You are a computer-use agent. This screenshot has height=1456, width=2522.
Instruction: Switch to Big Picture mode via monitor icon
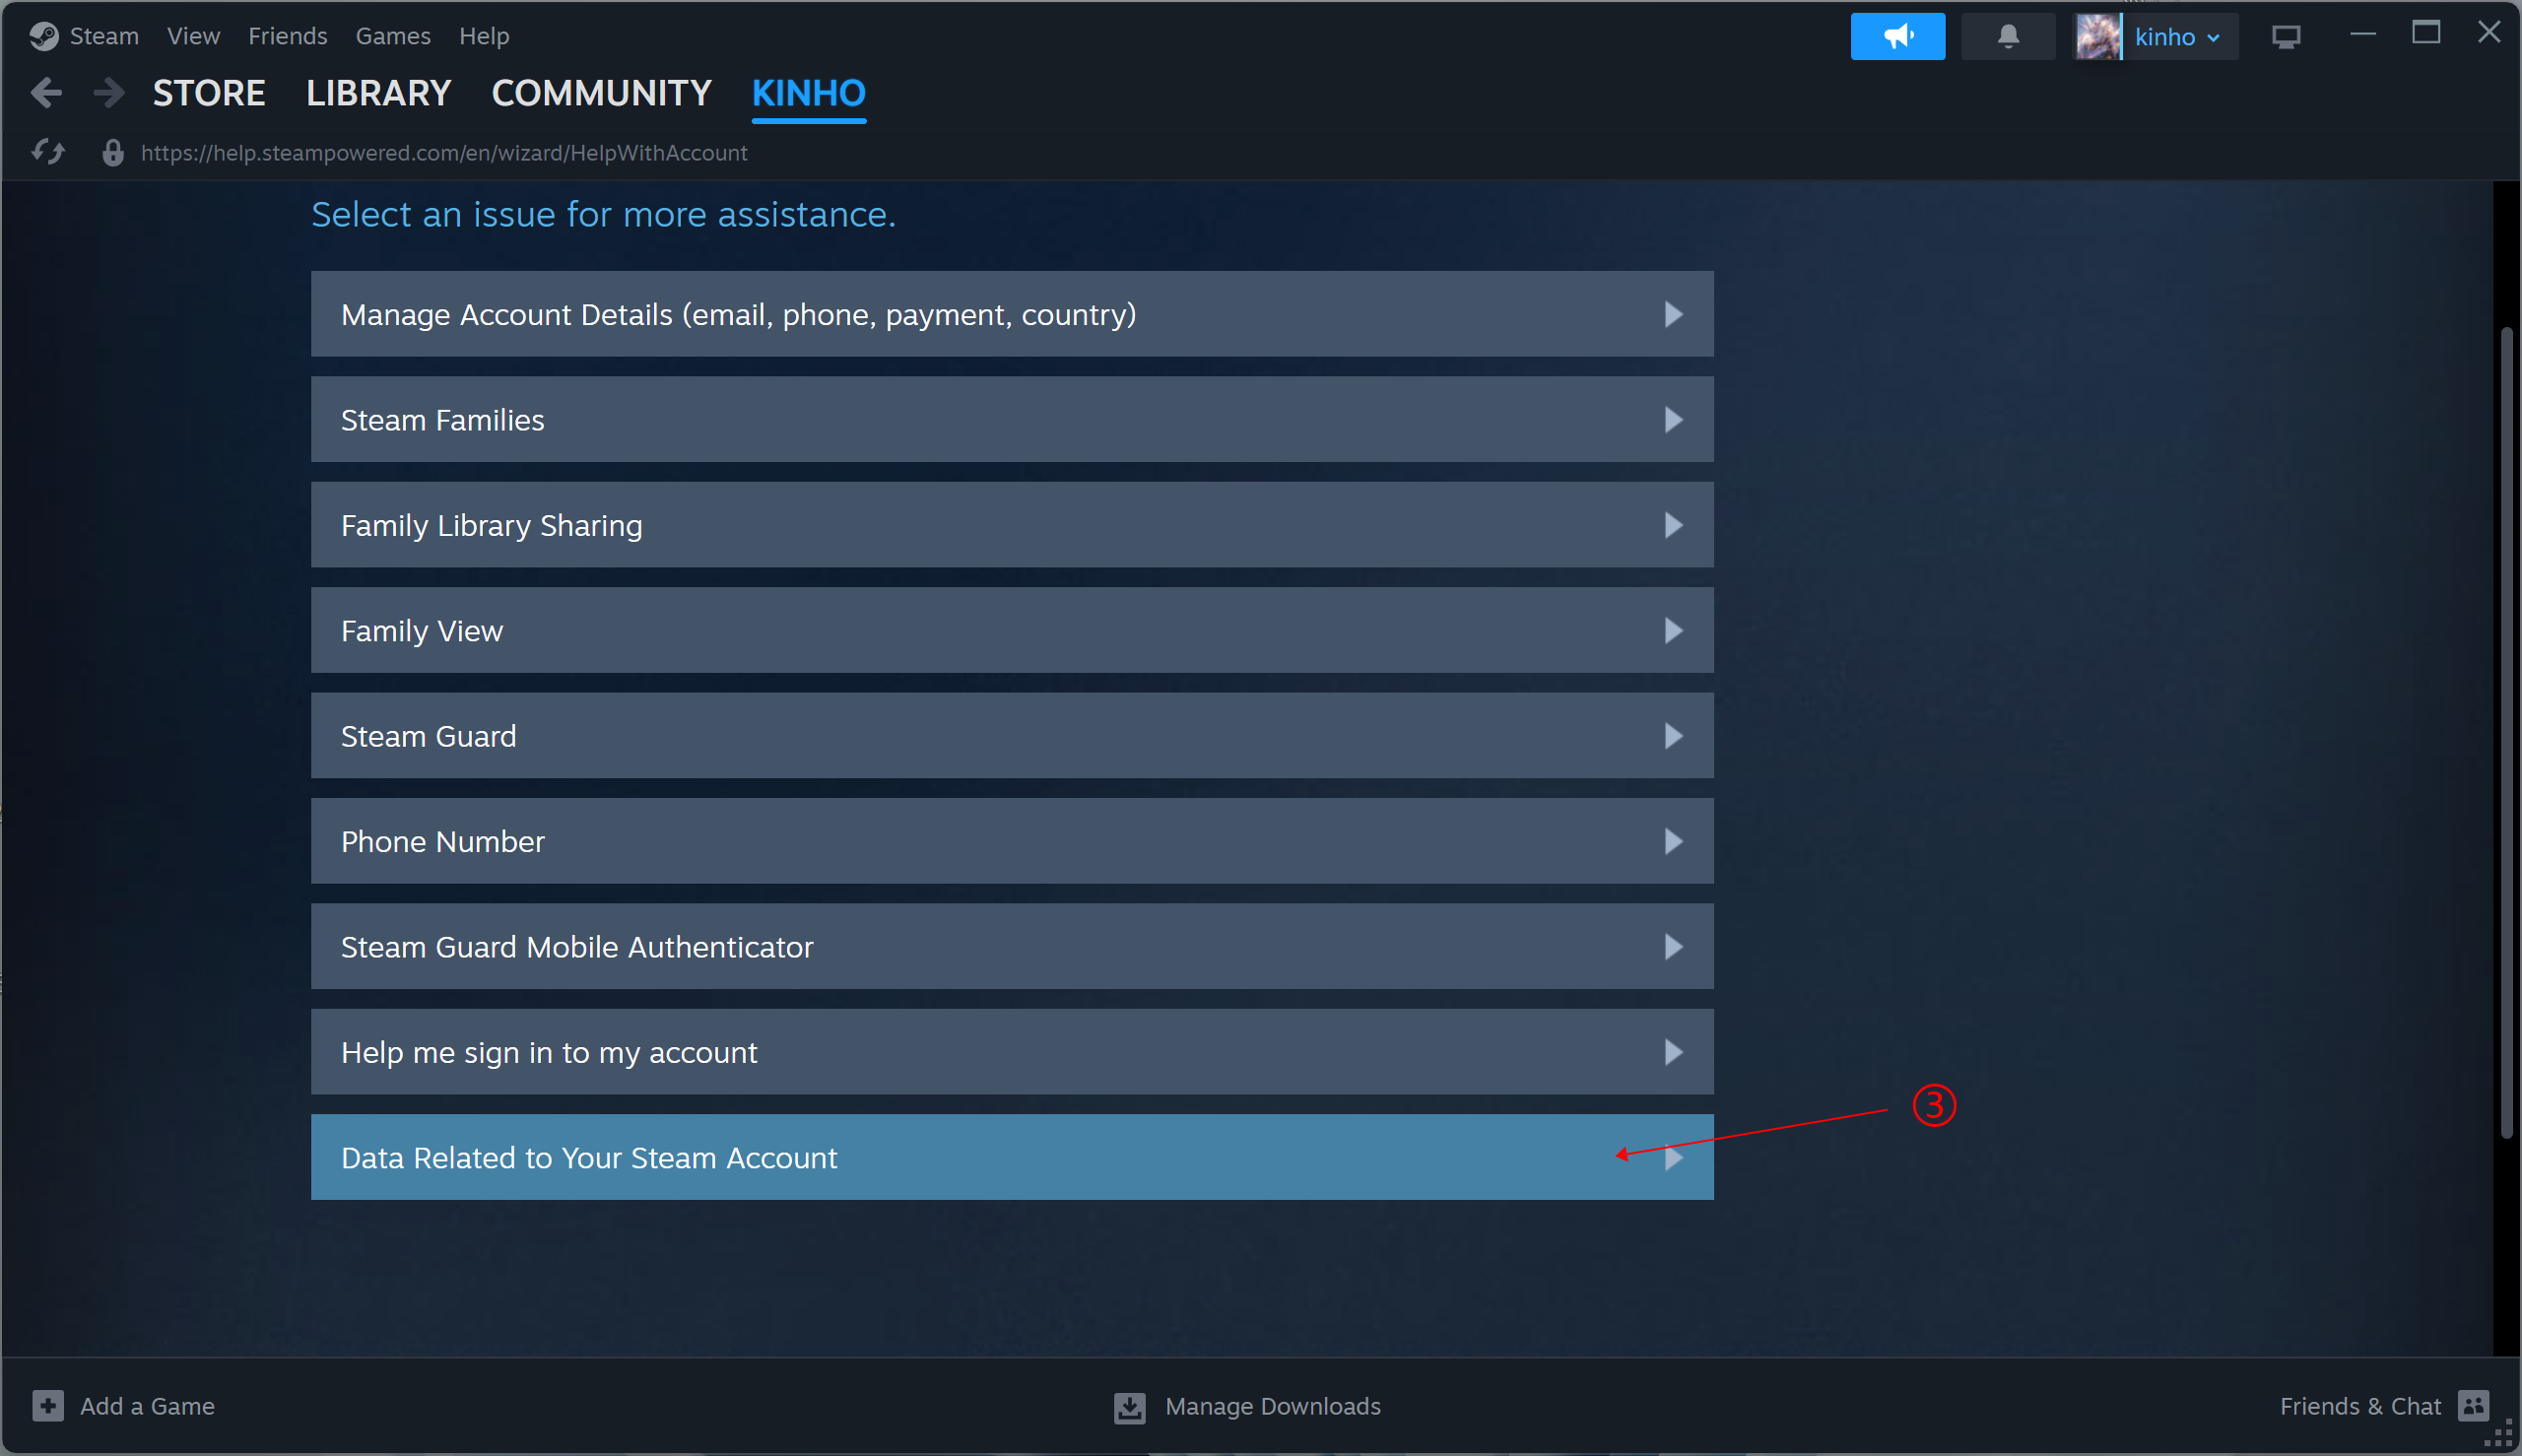pos(2285,37)
